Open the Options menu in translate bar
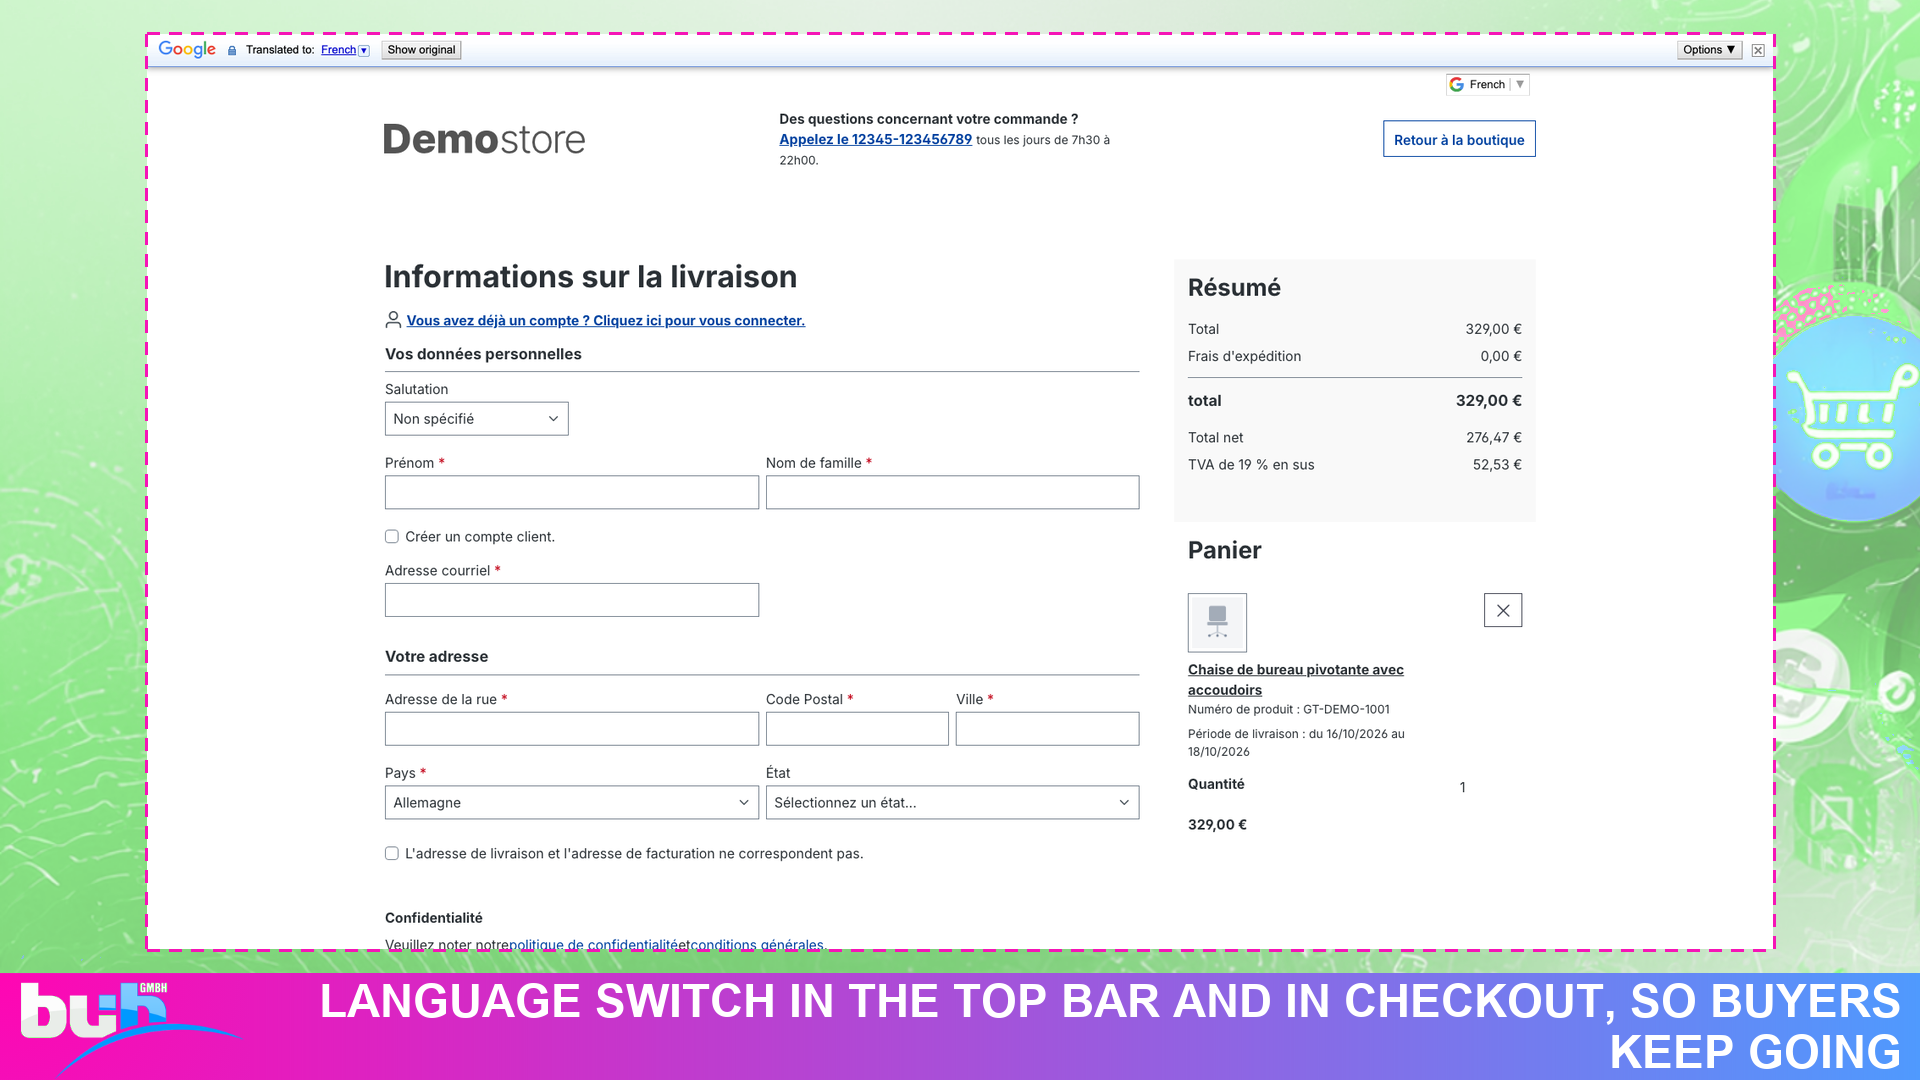 (x=1709, y=50)
